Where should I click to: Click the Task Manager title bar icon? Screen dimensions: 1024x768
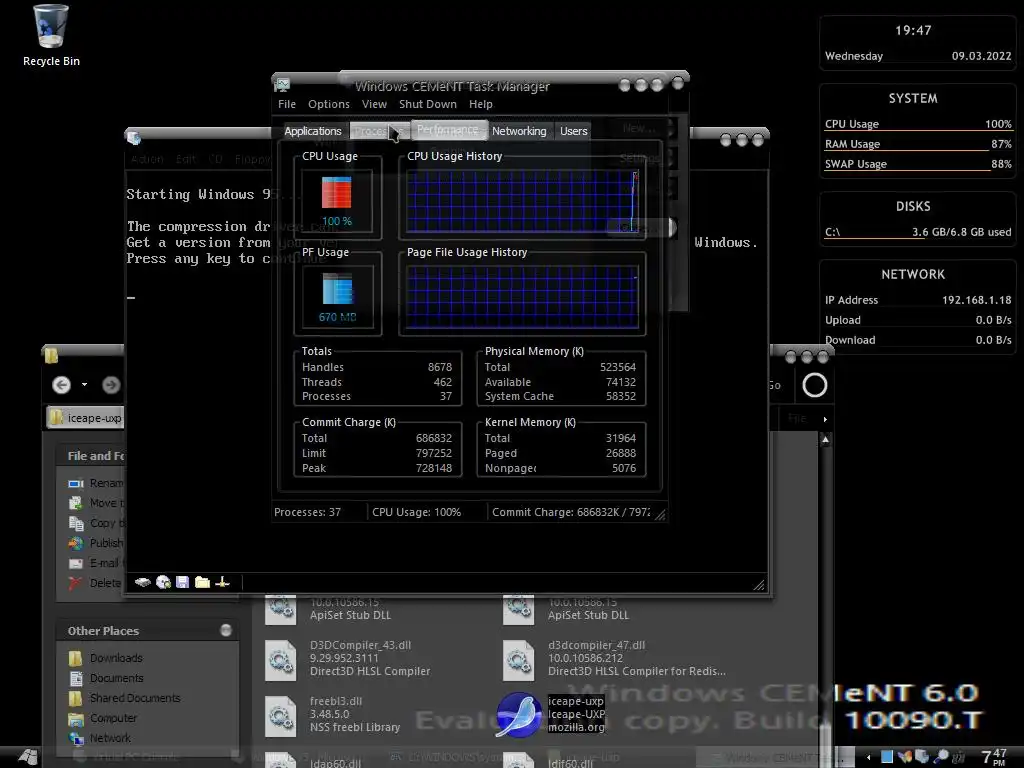[x=282, y=85]
